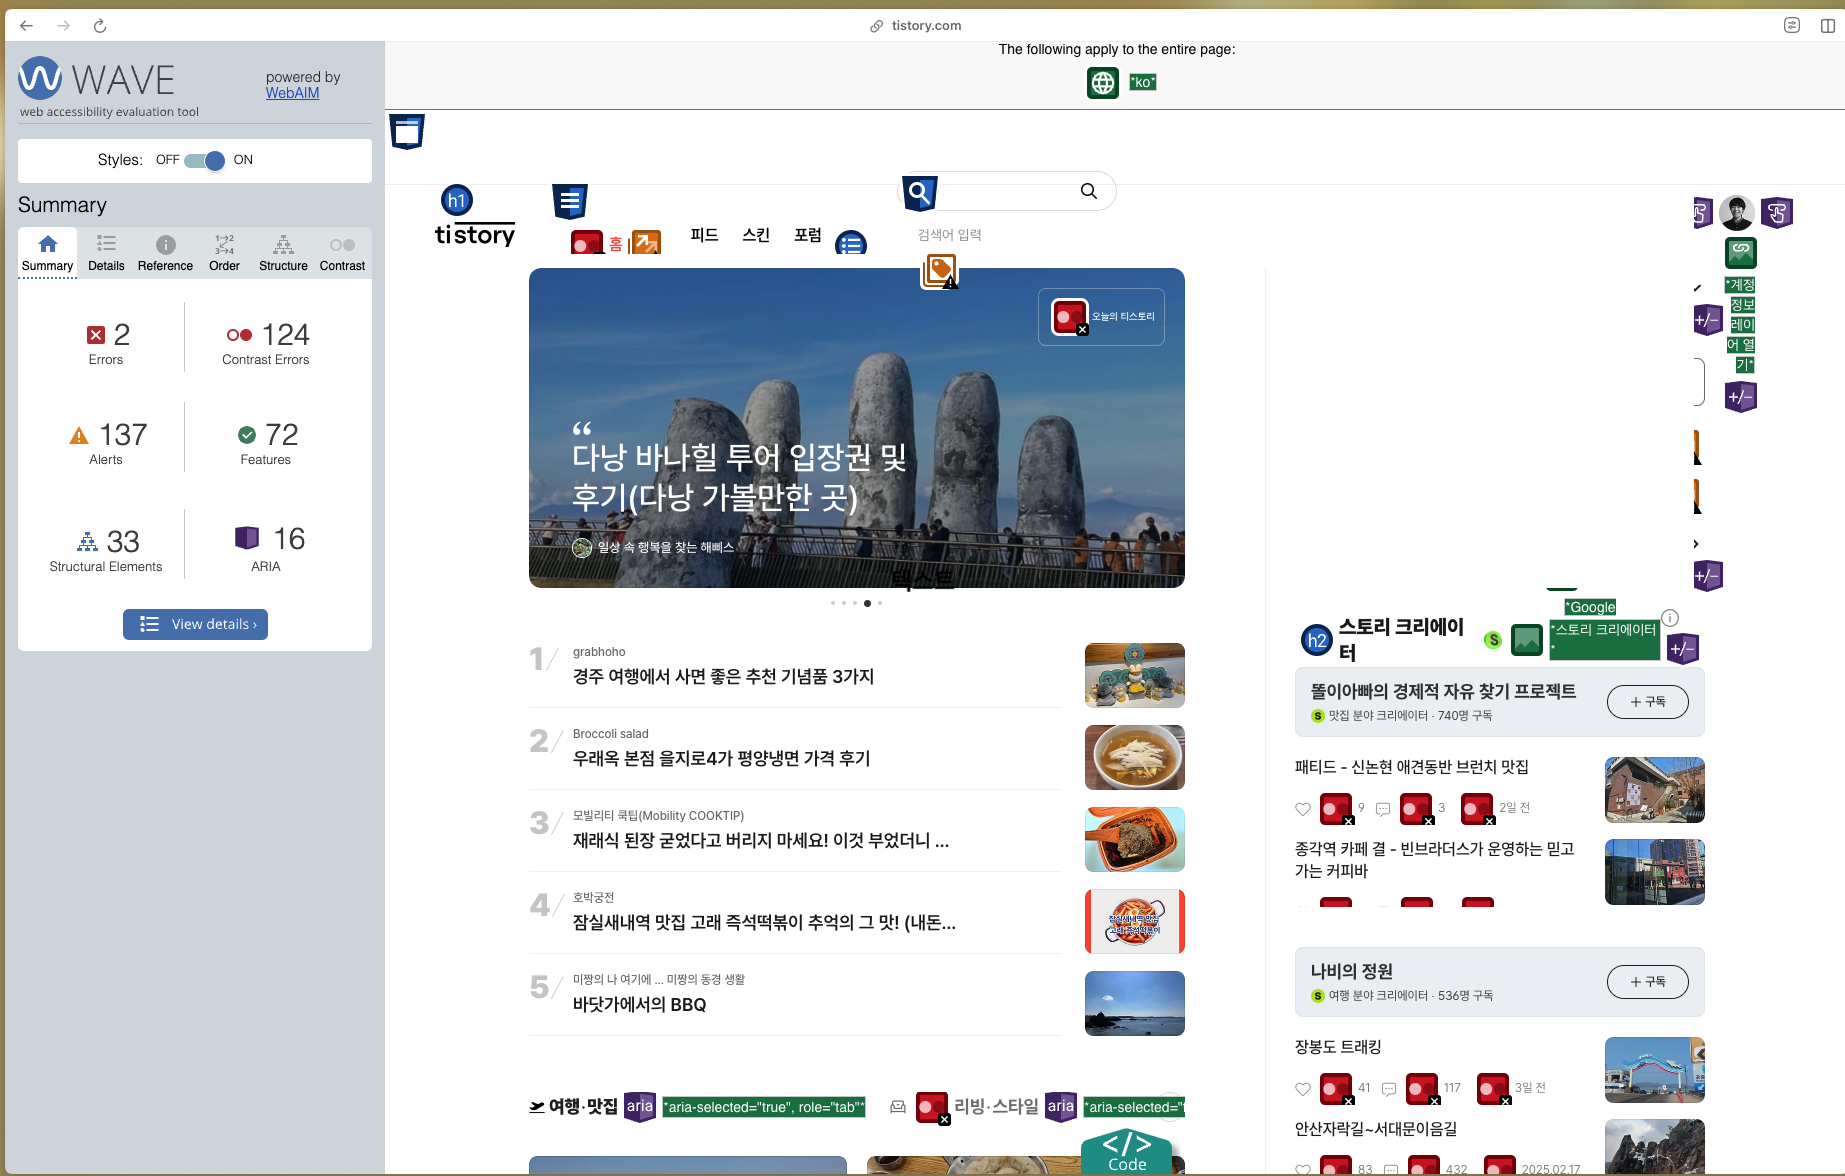The width and height of the screenshot is (1845, 1176).
Task: Click the search input field
Action: coord(1005,191)
